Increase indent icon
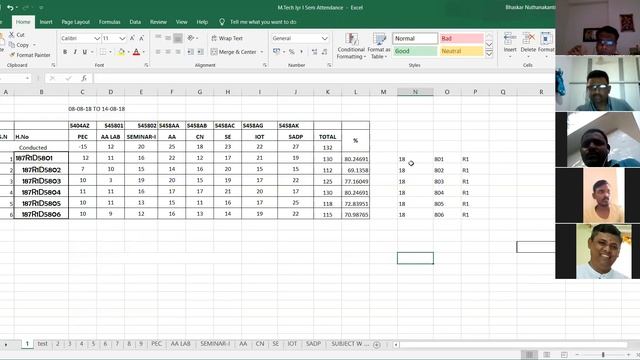Image resolution: width=640 pixels, height=360 pixels. click(200, 52)
